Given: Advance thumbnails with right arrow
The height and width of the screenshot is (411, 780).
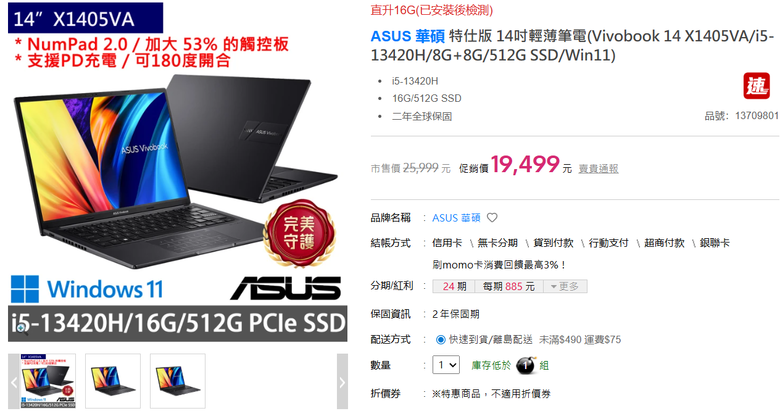Looking at the screenshot, I should pos(342,382).
